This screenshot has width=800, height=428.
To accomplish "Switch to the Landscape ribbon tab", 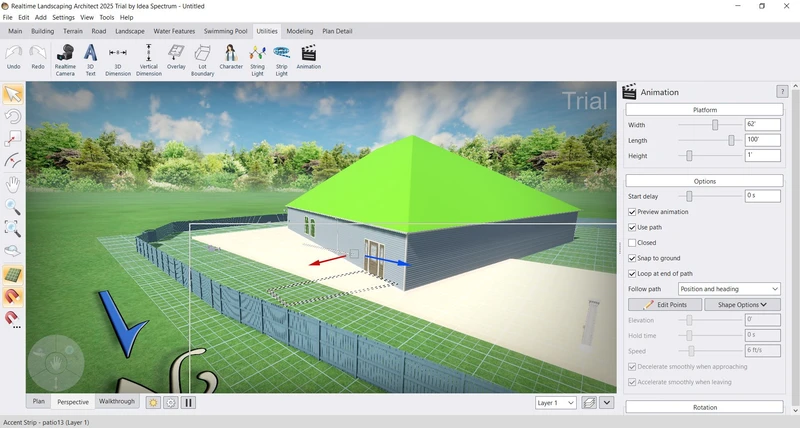I will 130,31.
